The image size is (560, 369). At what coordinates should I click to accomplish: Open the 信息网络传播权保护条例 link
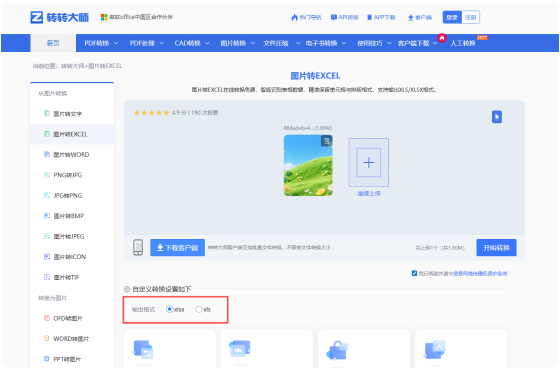click(480, 274)
